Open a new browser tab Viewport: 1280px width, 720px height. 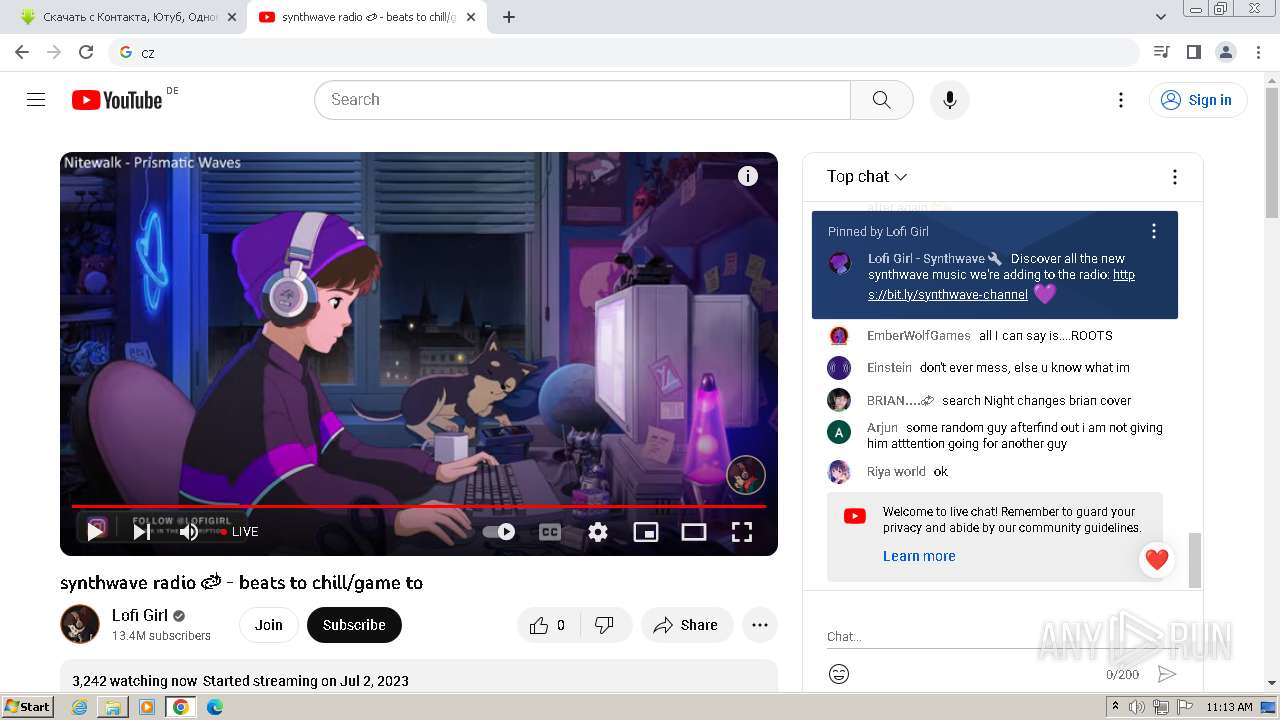point(509,17)
